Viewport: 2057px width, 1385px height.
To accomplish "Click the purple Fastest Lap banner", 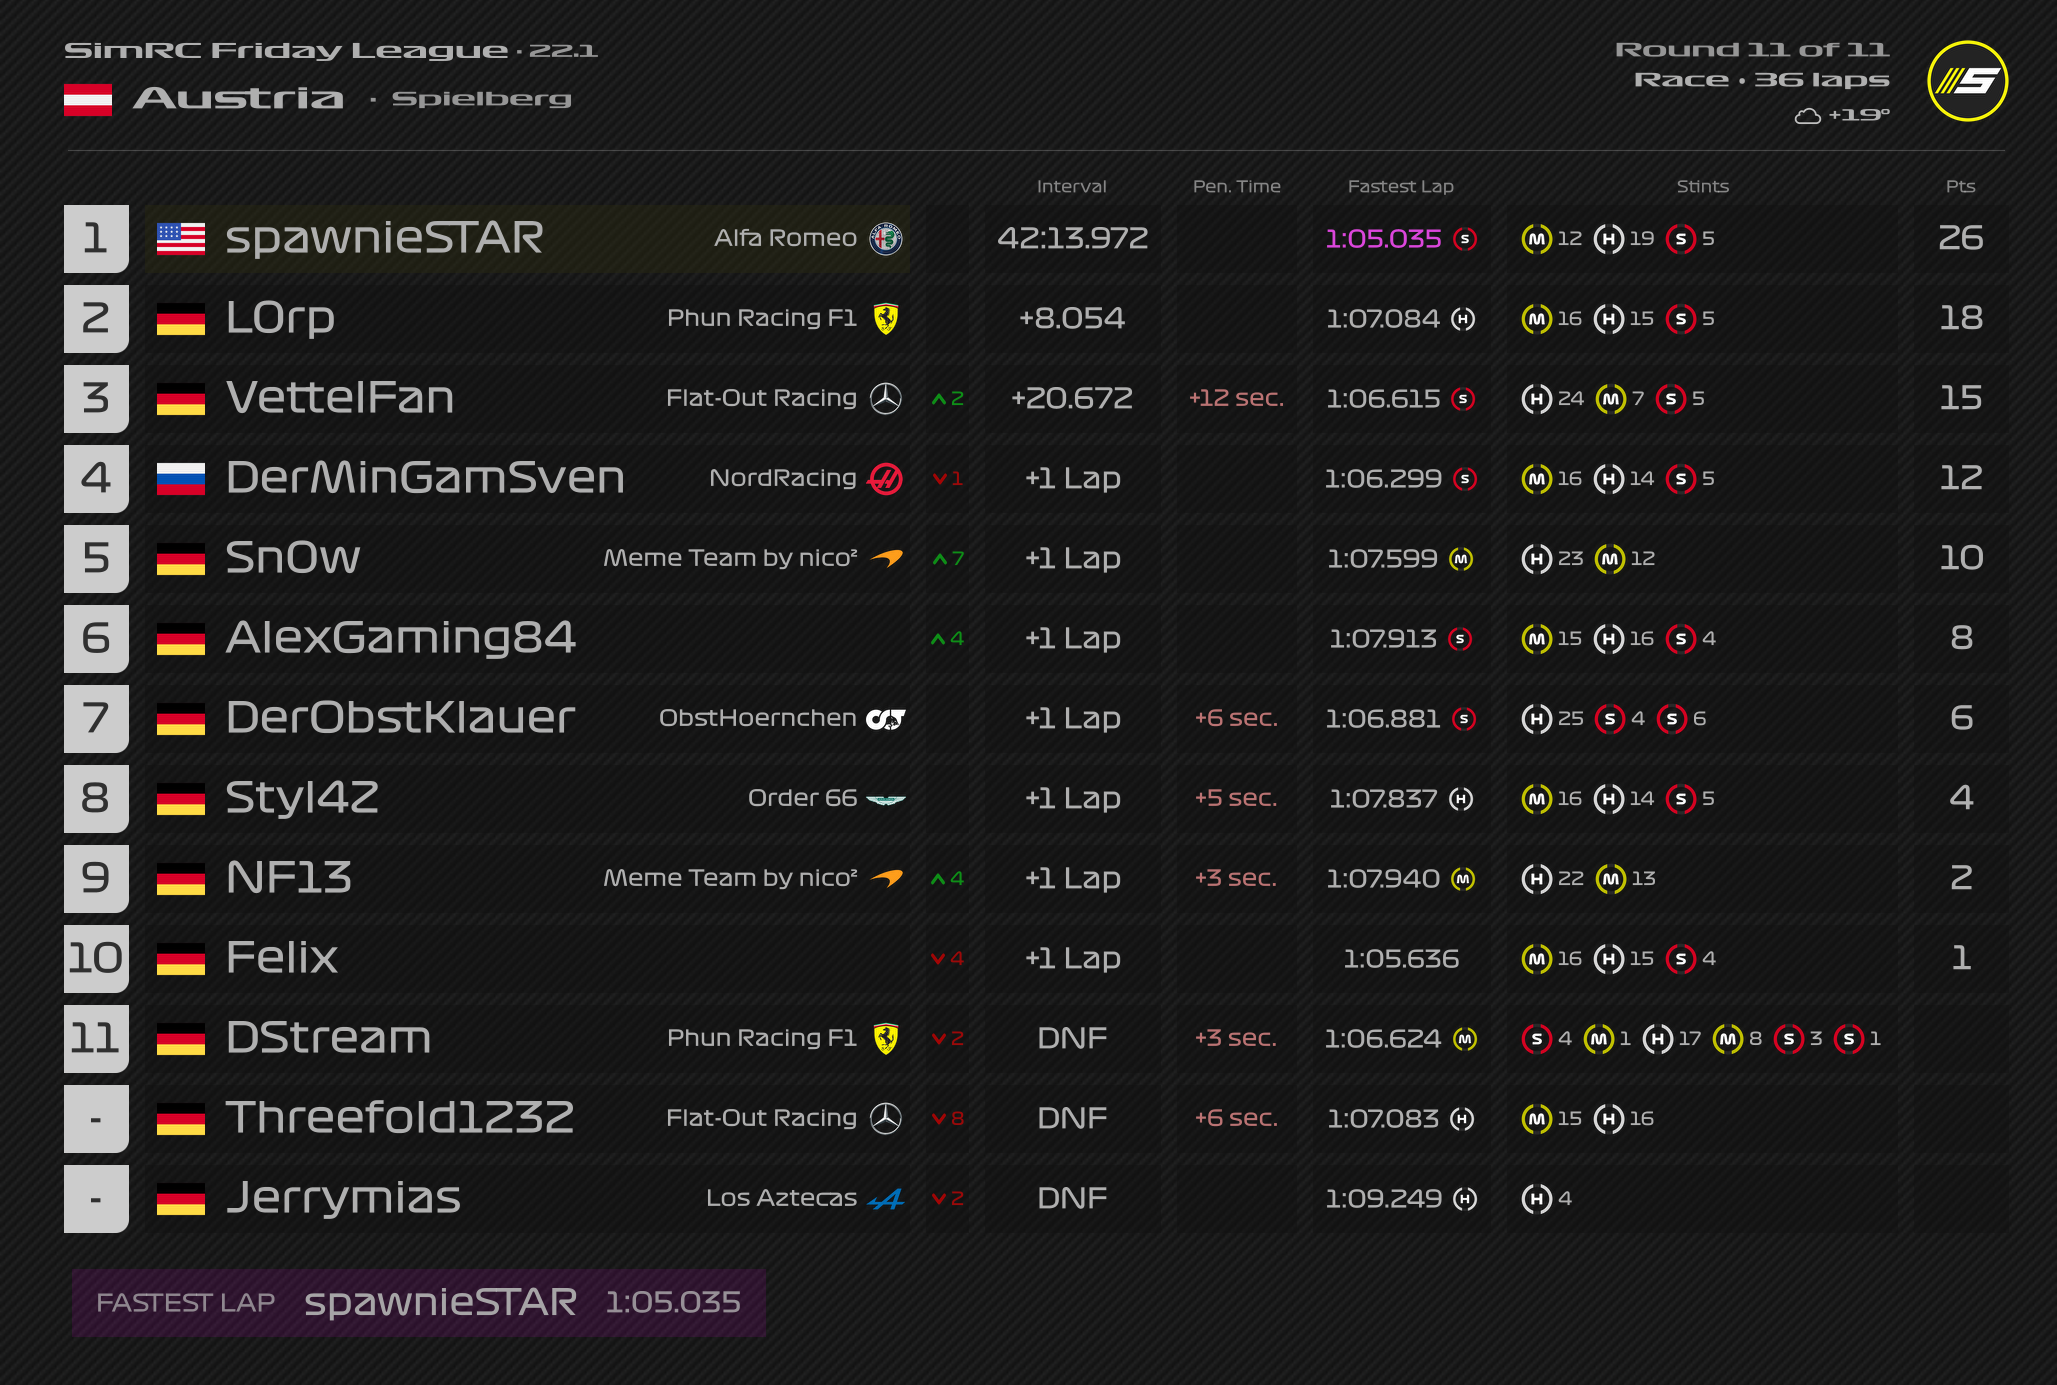I will (x=418, y=1302).
